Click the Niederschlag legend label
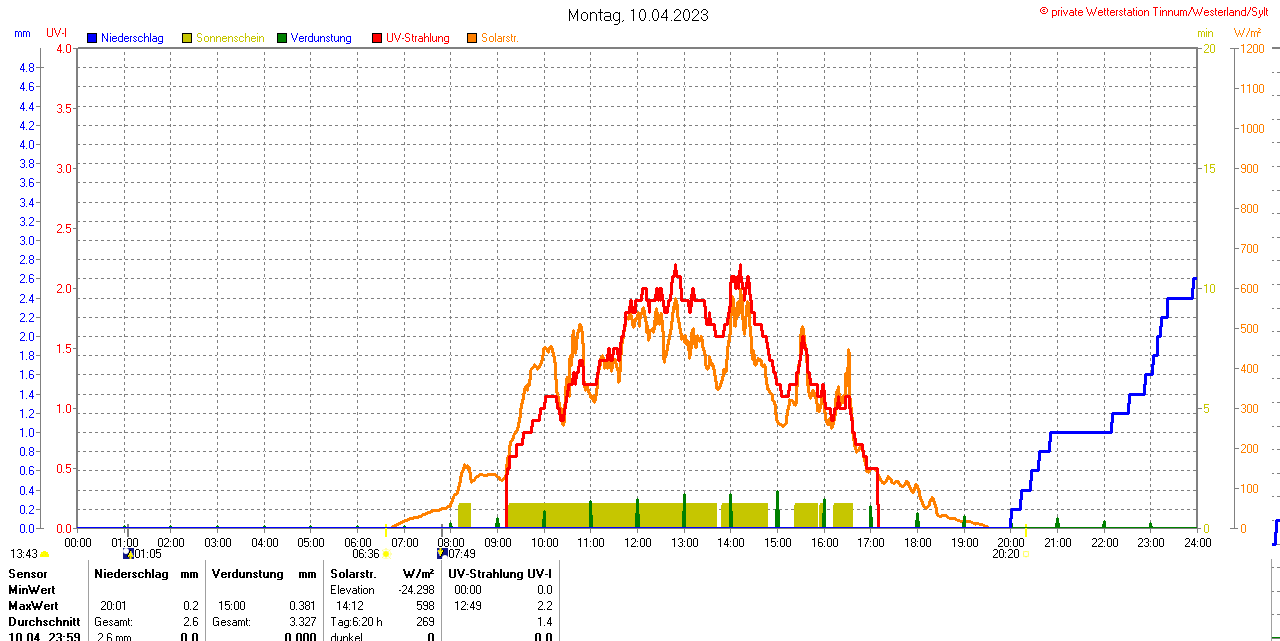 pyautogui.click(x=132, y=38)
